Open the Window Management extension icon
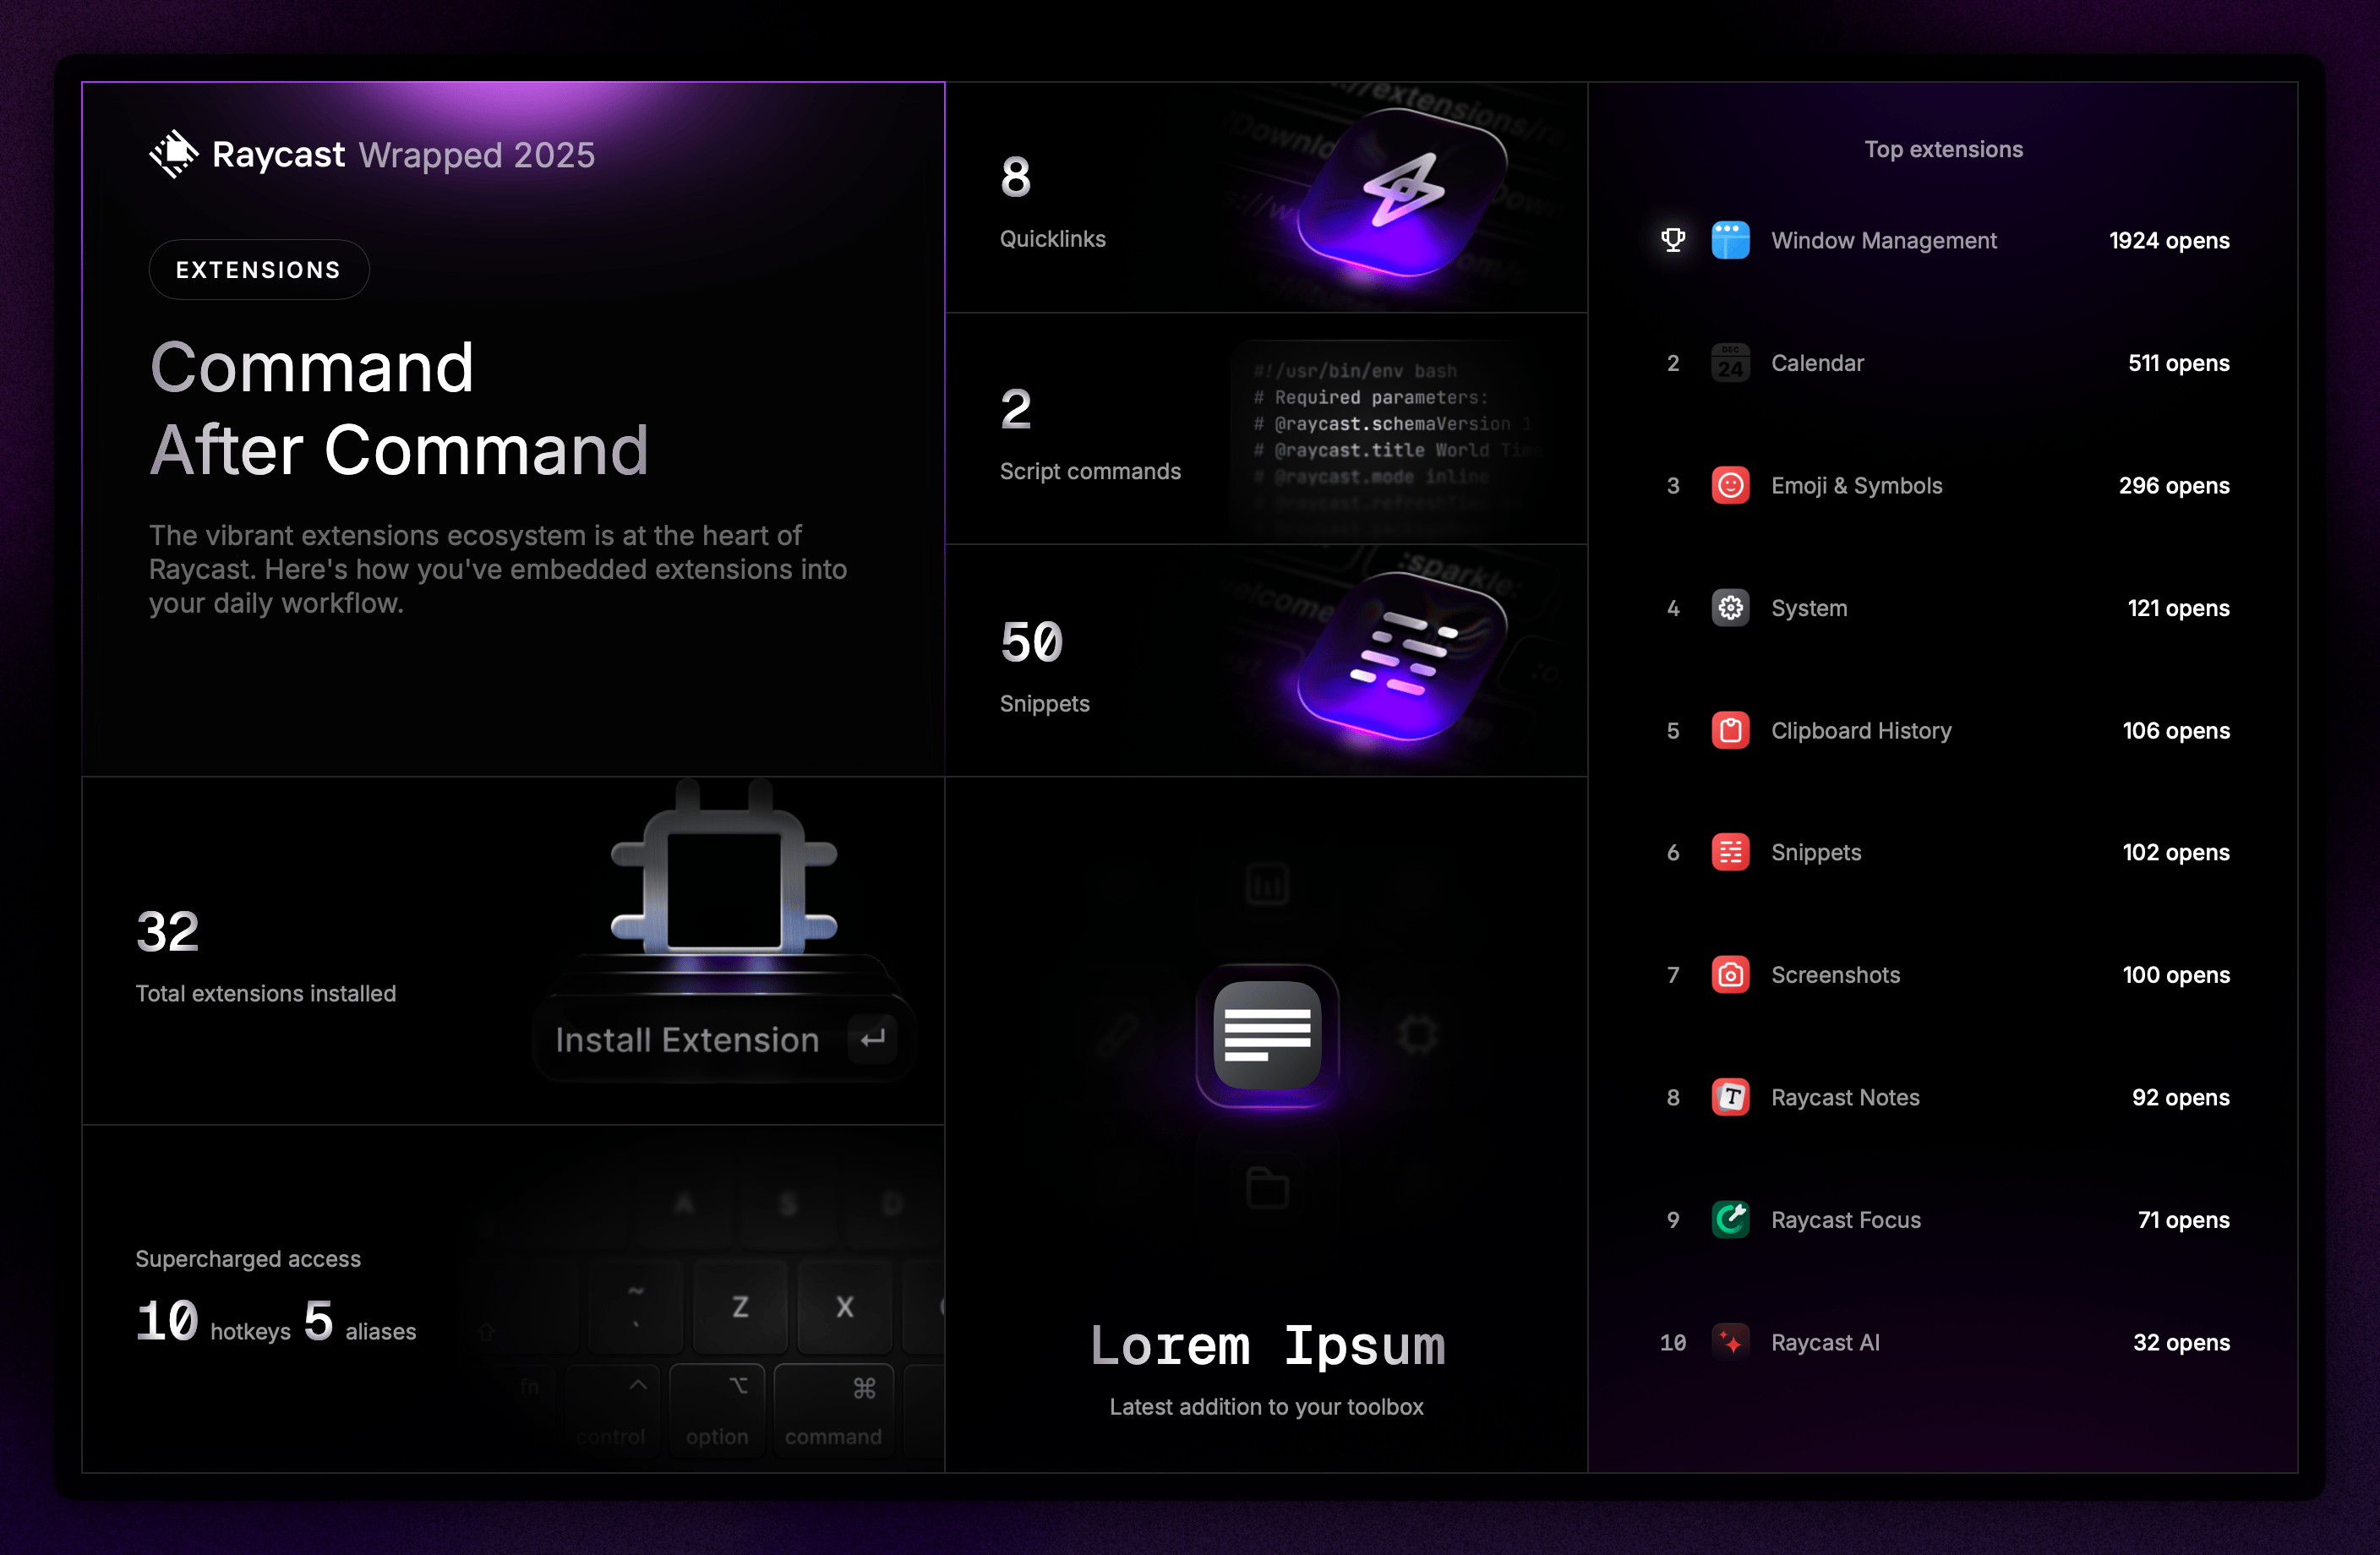The width and height of the screenshot is (2380, 1555). click(x=1731, y=240)
